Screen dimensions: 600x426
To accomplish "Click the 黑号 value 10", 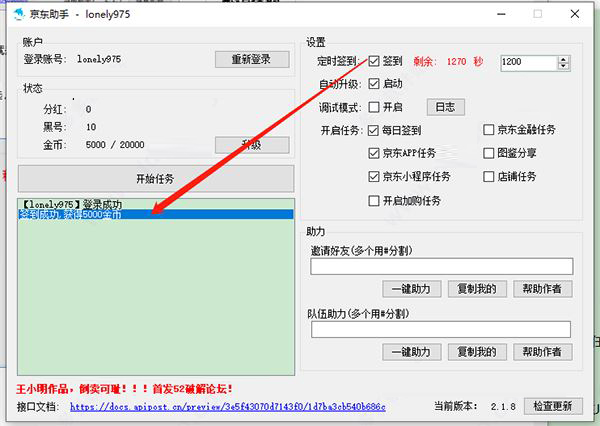I will pos(91,127).
